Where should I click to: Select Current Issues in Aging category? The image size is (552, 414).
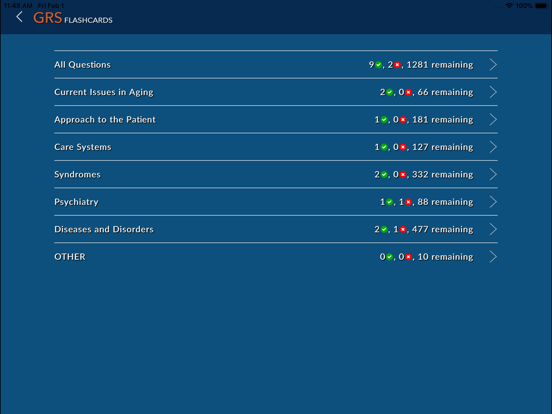coord(276,92)
